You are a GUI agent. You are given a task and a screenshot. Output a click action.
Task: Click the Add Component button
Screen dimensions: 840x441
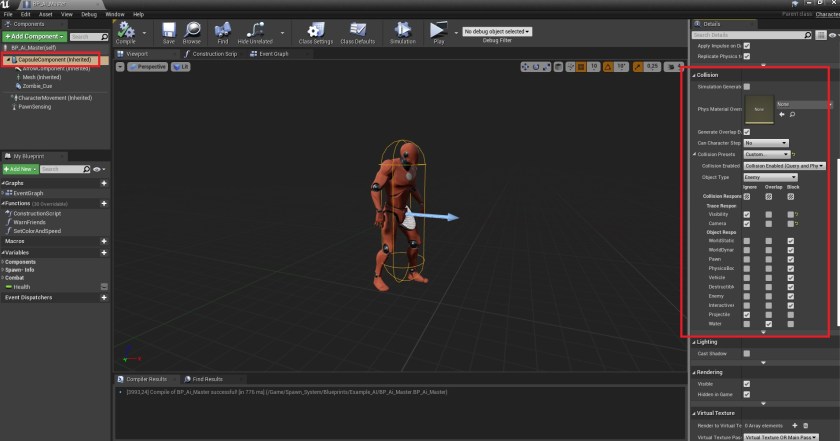click(x=34, y=36)
